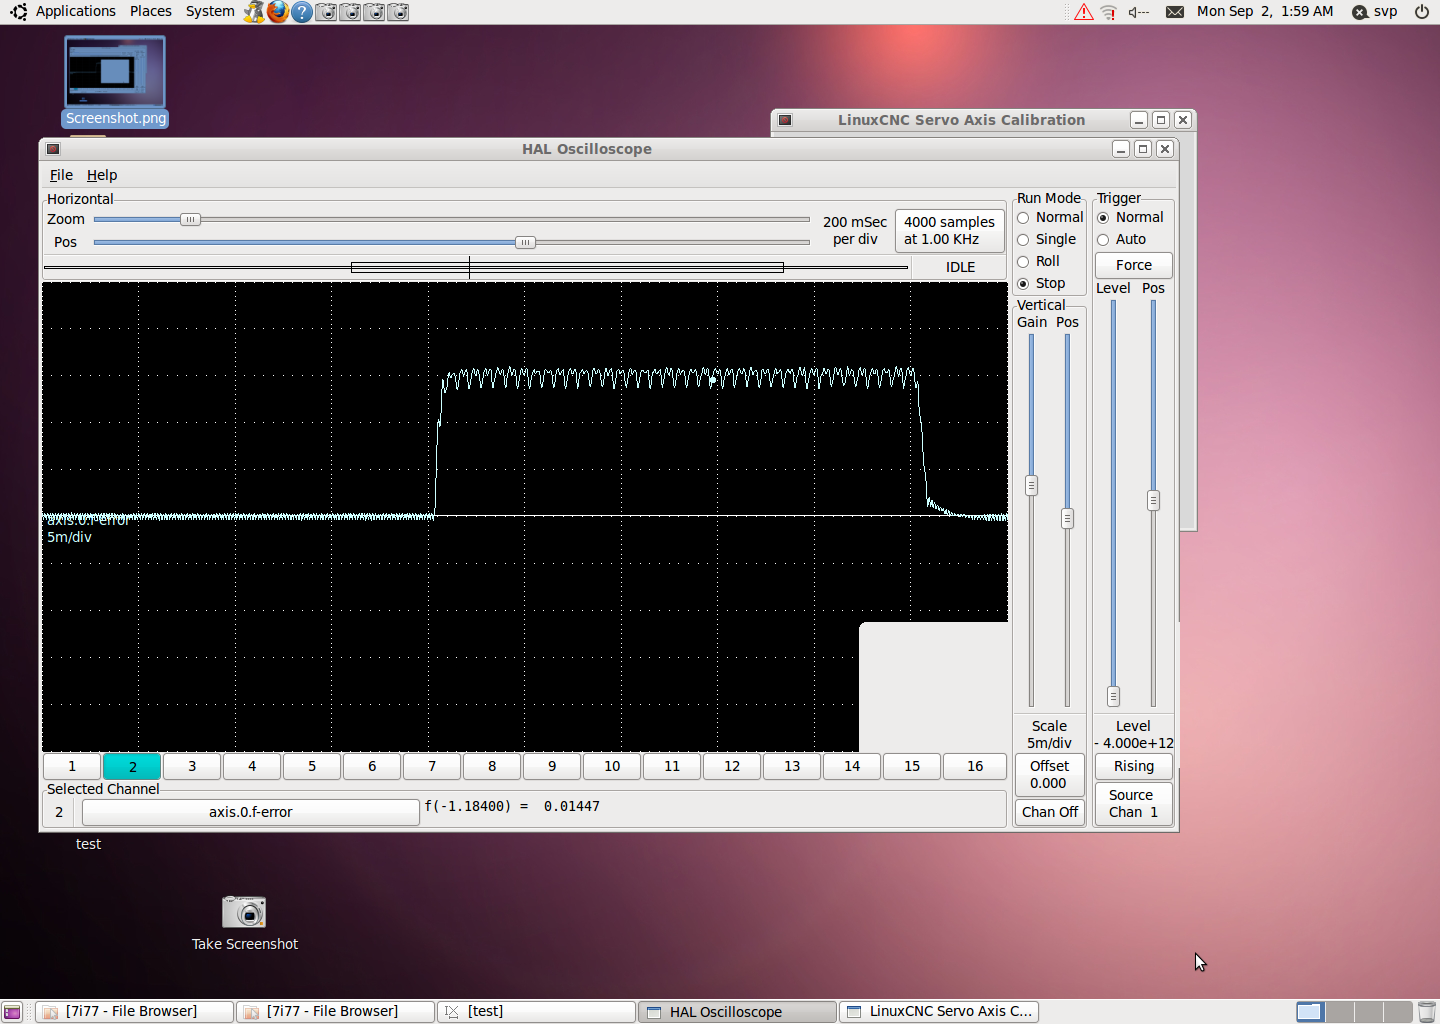Open the volume control speaker icon

(x=1139, y=12)
